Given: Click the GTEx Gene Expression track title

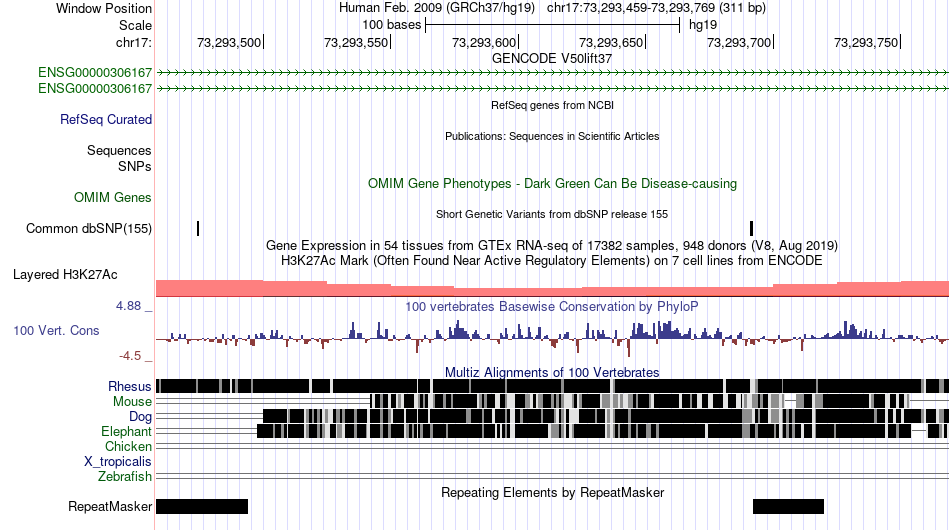Looking at the screenshot, I should [x=552, y=245].
